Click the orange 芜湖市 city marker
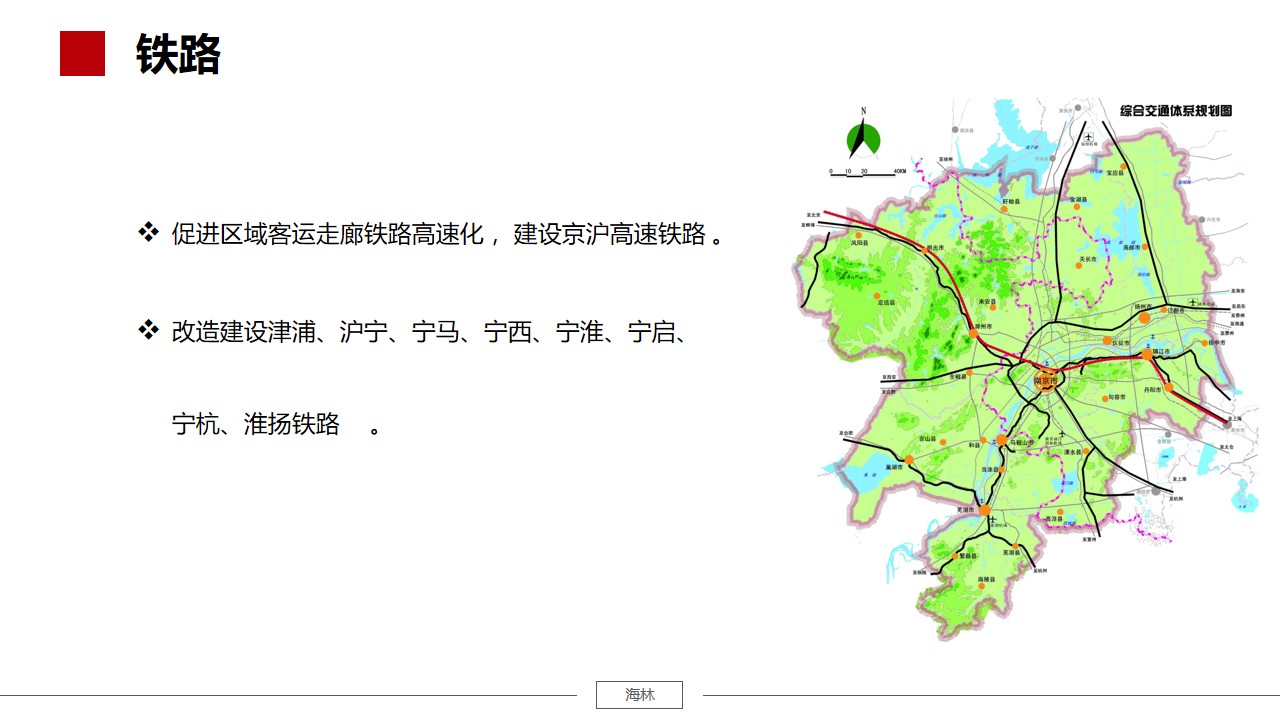1280x720 pixels. click(x=984, y=510)
